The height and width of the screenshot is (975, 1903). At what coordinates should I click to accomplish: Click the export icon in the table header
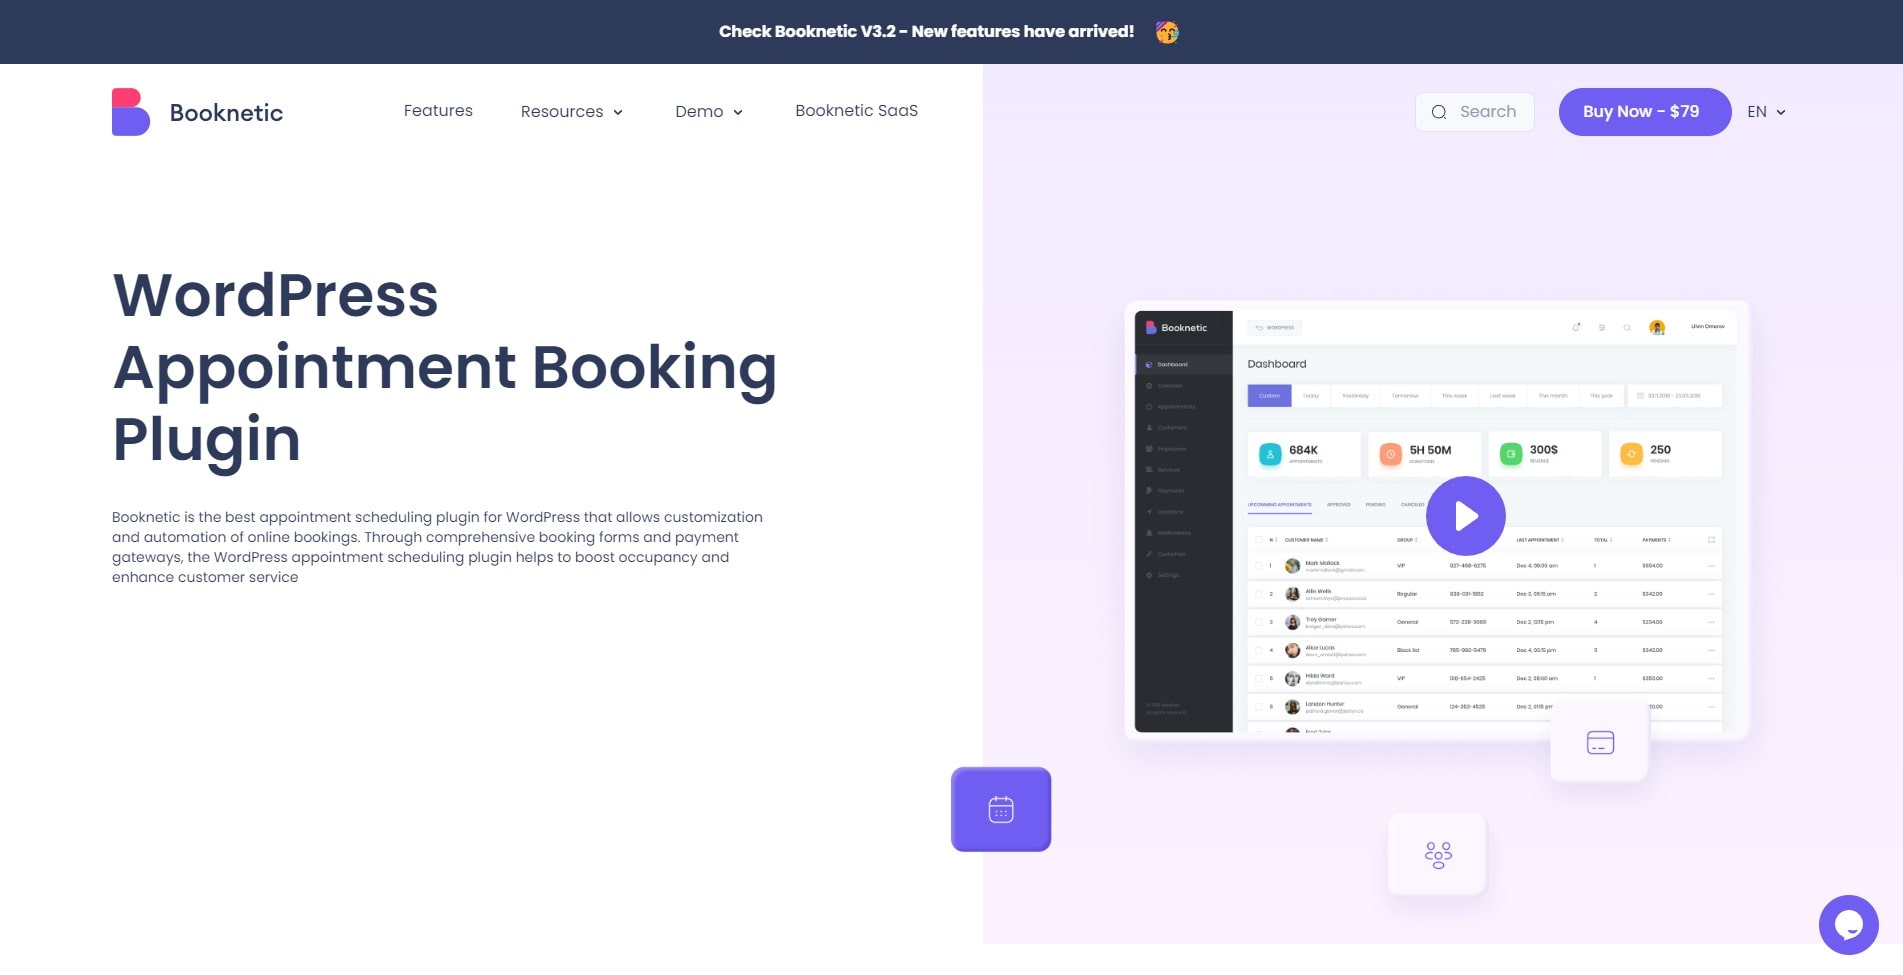pyautogui.click(x=1711, y=540)
